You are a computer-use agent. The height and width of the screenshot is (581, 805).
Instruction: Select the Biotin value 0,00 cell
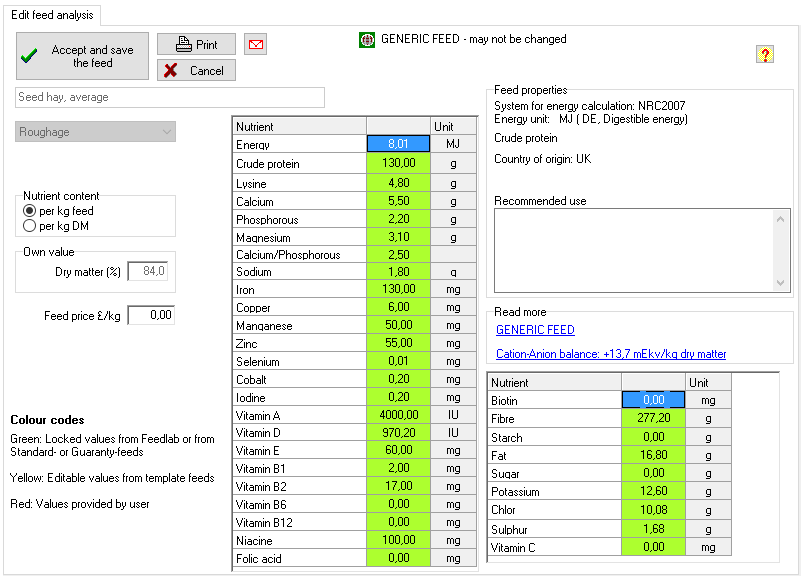coord(653,400)
